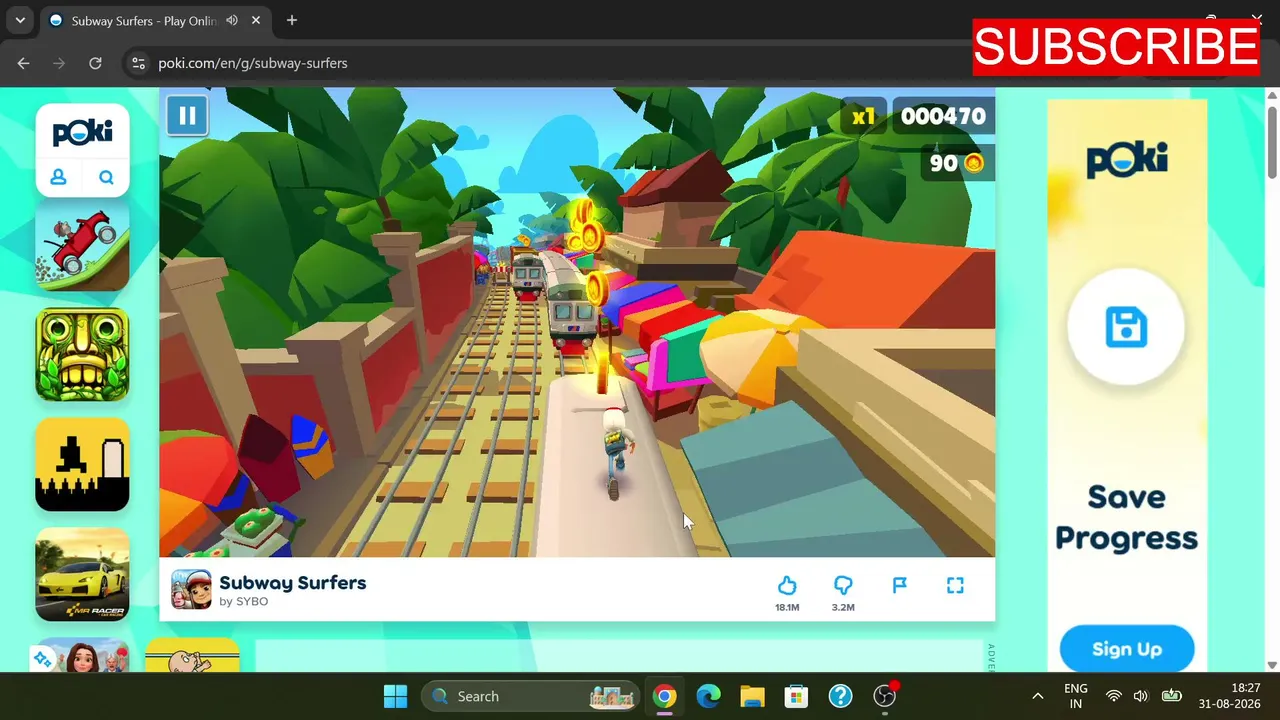Open Wi-Fi network settings in the tray
This screenshot has height=720, width=1280.
[1113, 696]
